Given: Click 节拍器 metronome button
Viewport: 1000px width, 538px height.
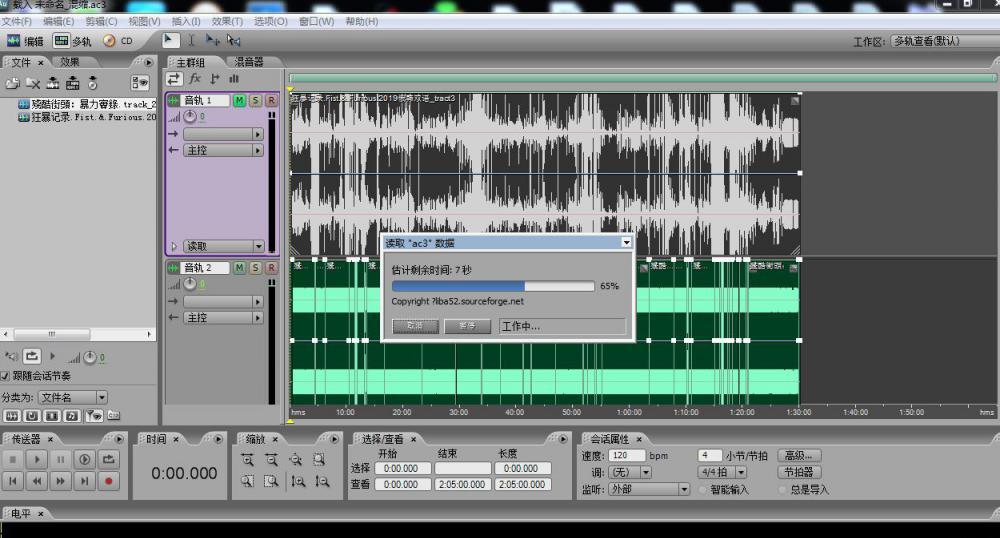Looking at the screenshot, I should tap(798, 472).
